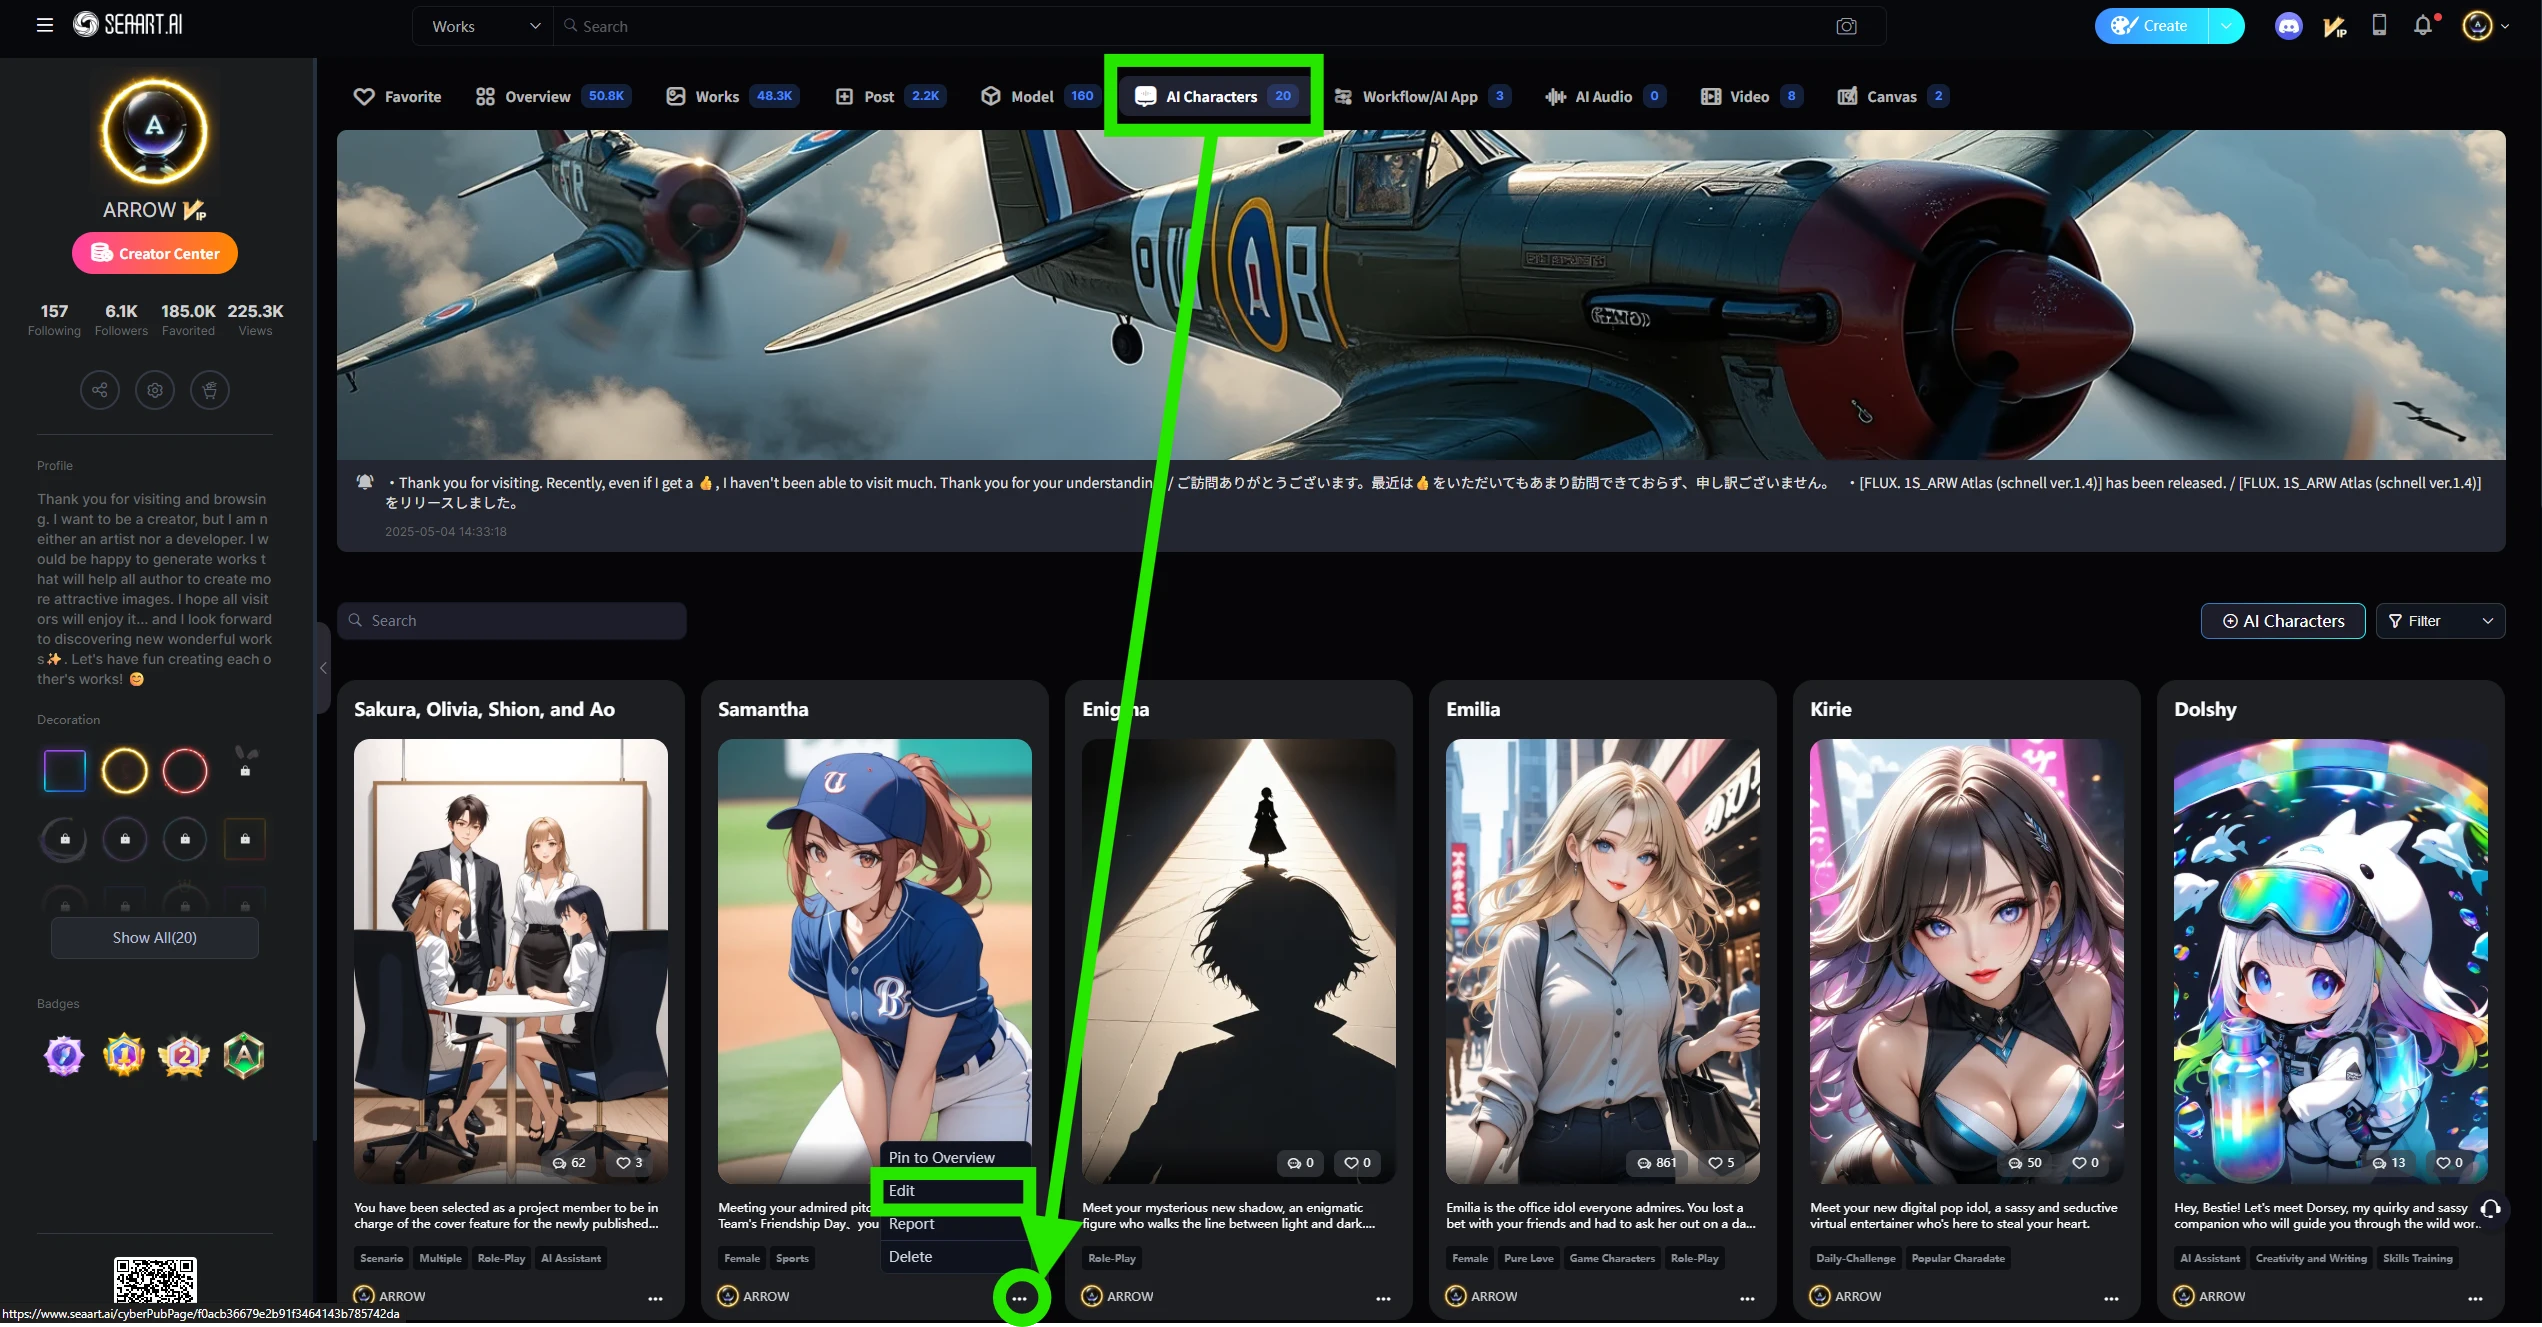Click the mobile phone icon in header

tap(2379, 26)
